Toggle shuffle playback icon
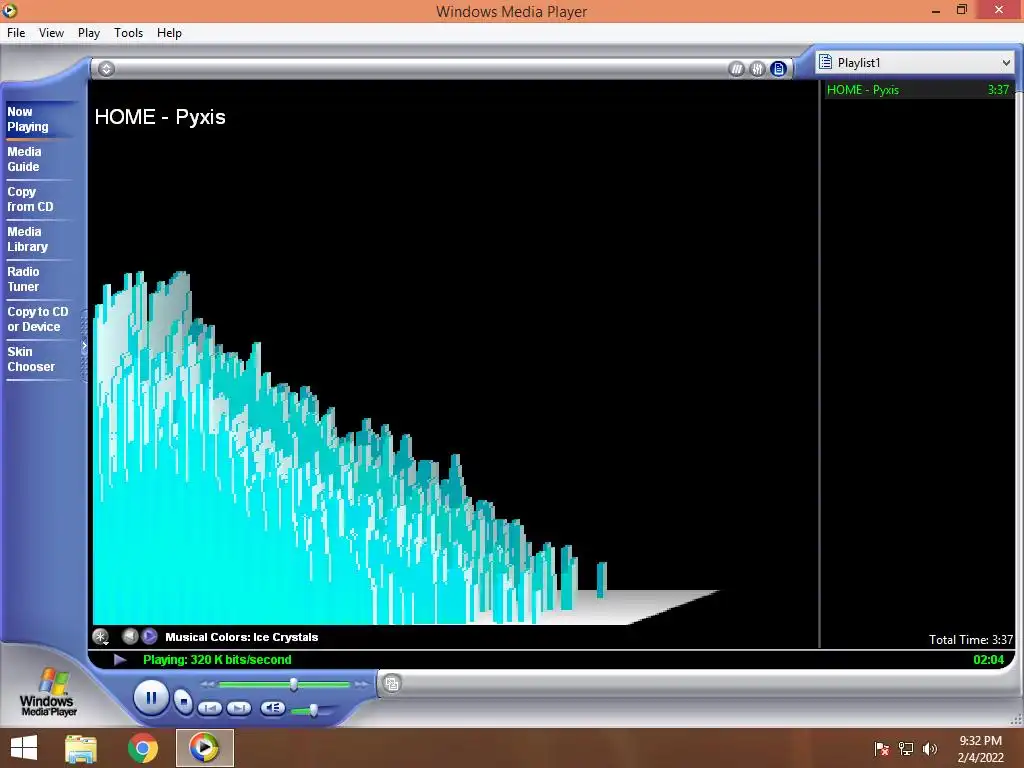This screenshot has height=768, width=1024. pos(736,69)
